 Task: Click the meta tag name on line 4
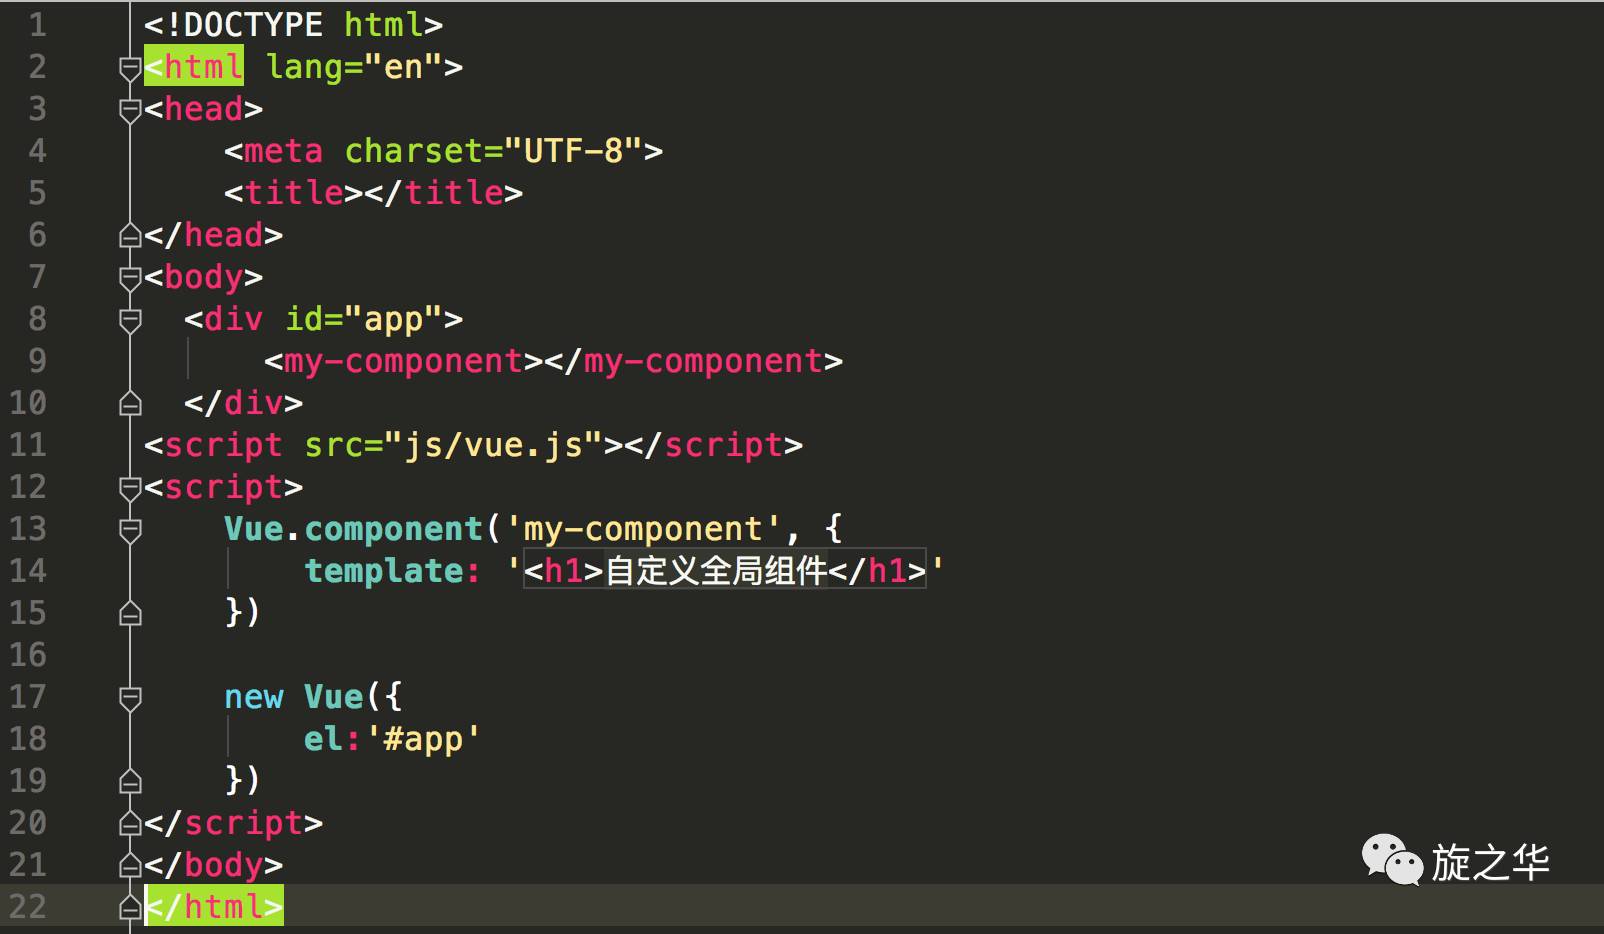283,151
